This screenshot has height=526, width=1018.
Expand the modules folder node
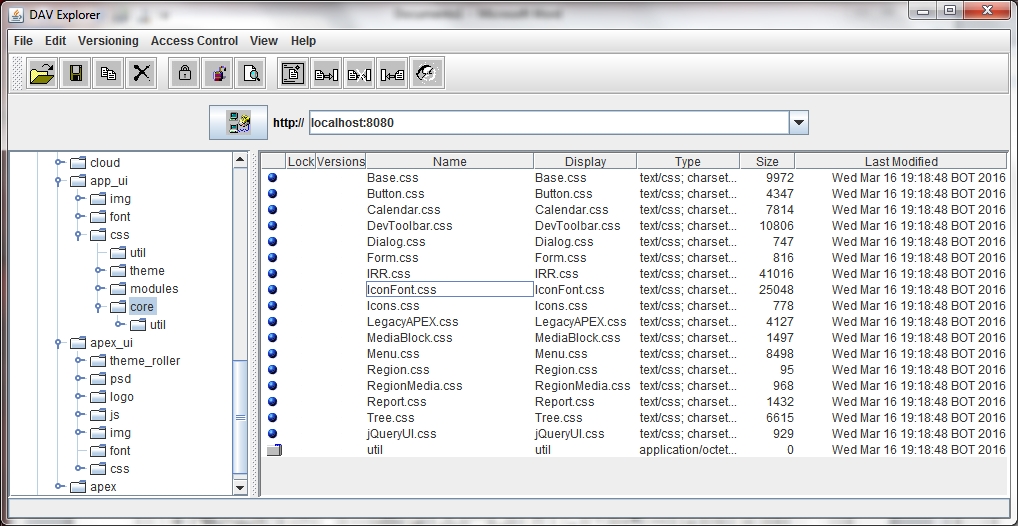pos(99,288)
